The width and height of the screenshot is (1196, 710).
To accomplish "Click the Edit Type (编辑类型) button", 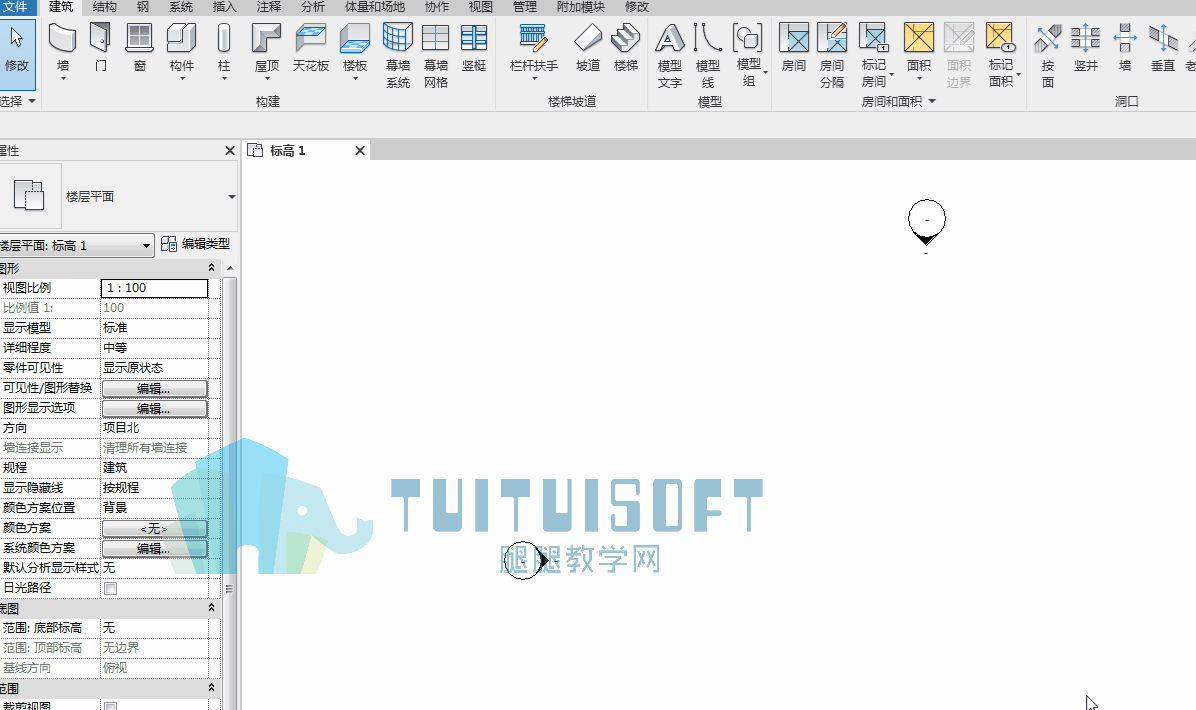I will [x=197, y=243].
